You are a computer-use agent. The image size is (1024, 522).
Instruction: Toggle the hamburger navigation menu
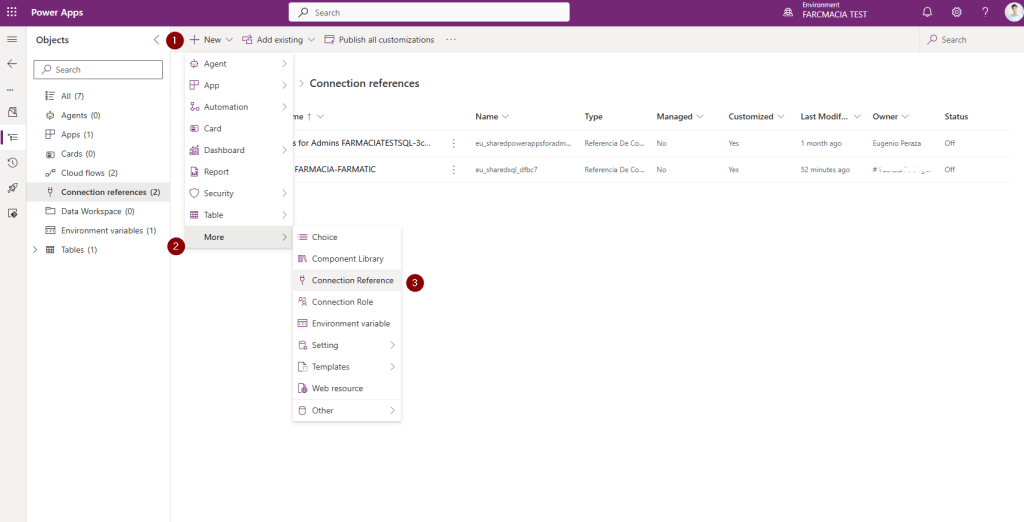point(12,39)
